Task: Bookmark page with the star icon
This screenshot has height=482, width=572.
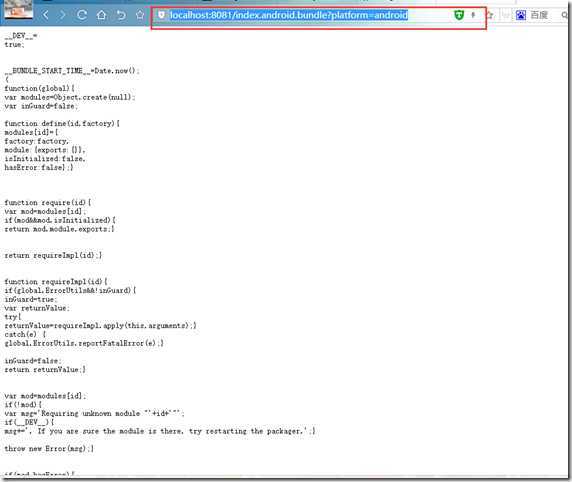Action: point(140,15)
